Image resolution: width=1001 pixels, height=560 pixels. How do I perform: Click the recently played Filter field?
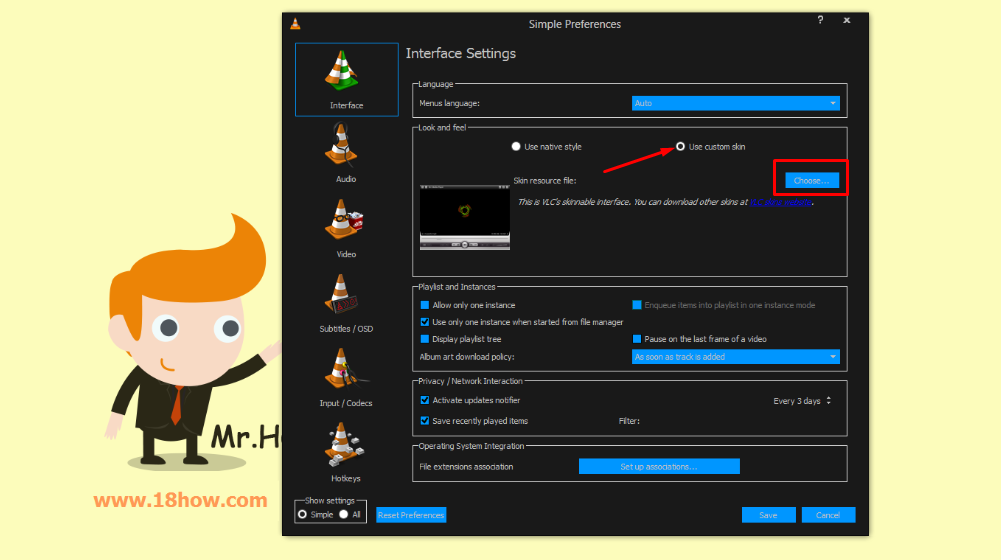click(x=739, y=421)
